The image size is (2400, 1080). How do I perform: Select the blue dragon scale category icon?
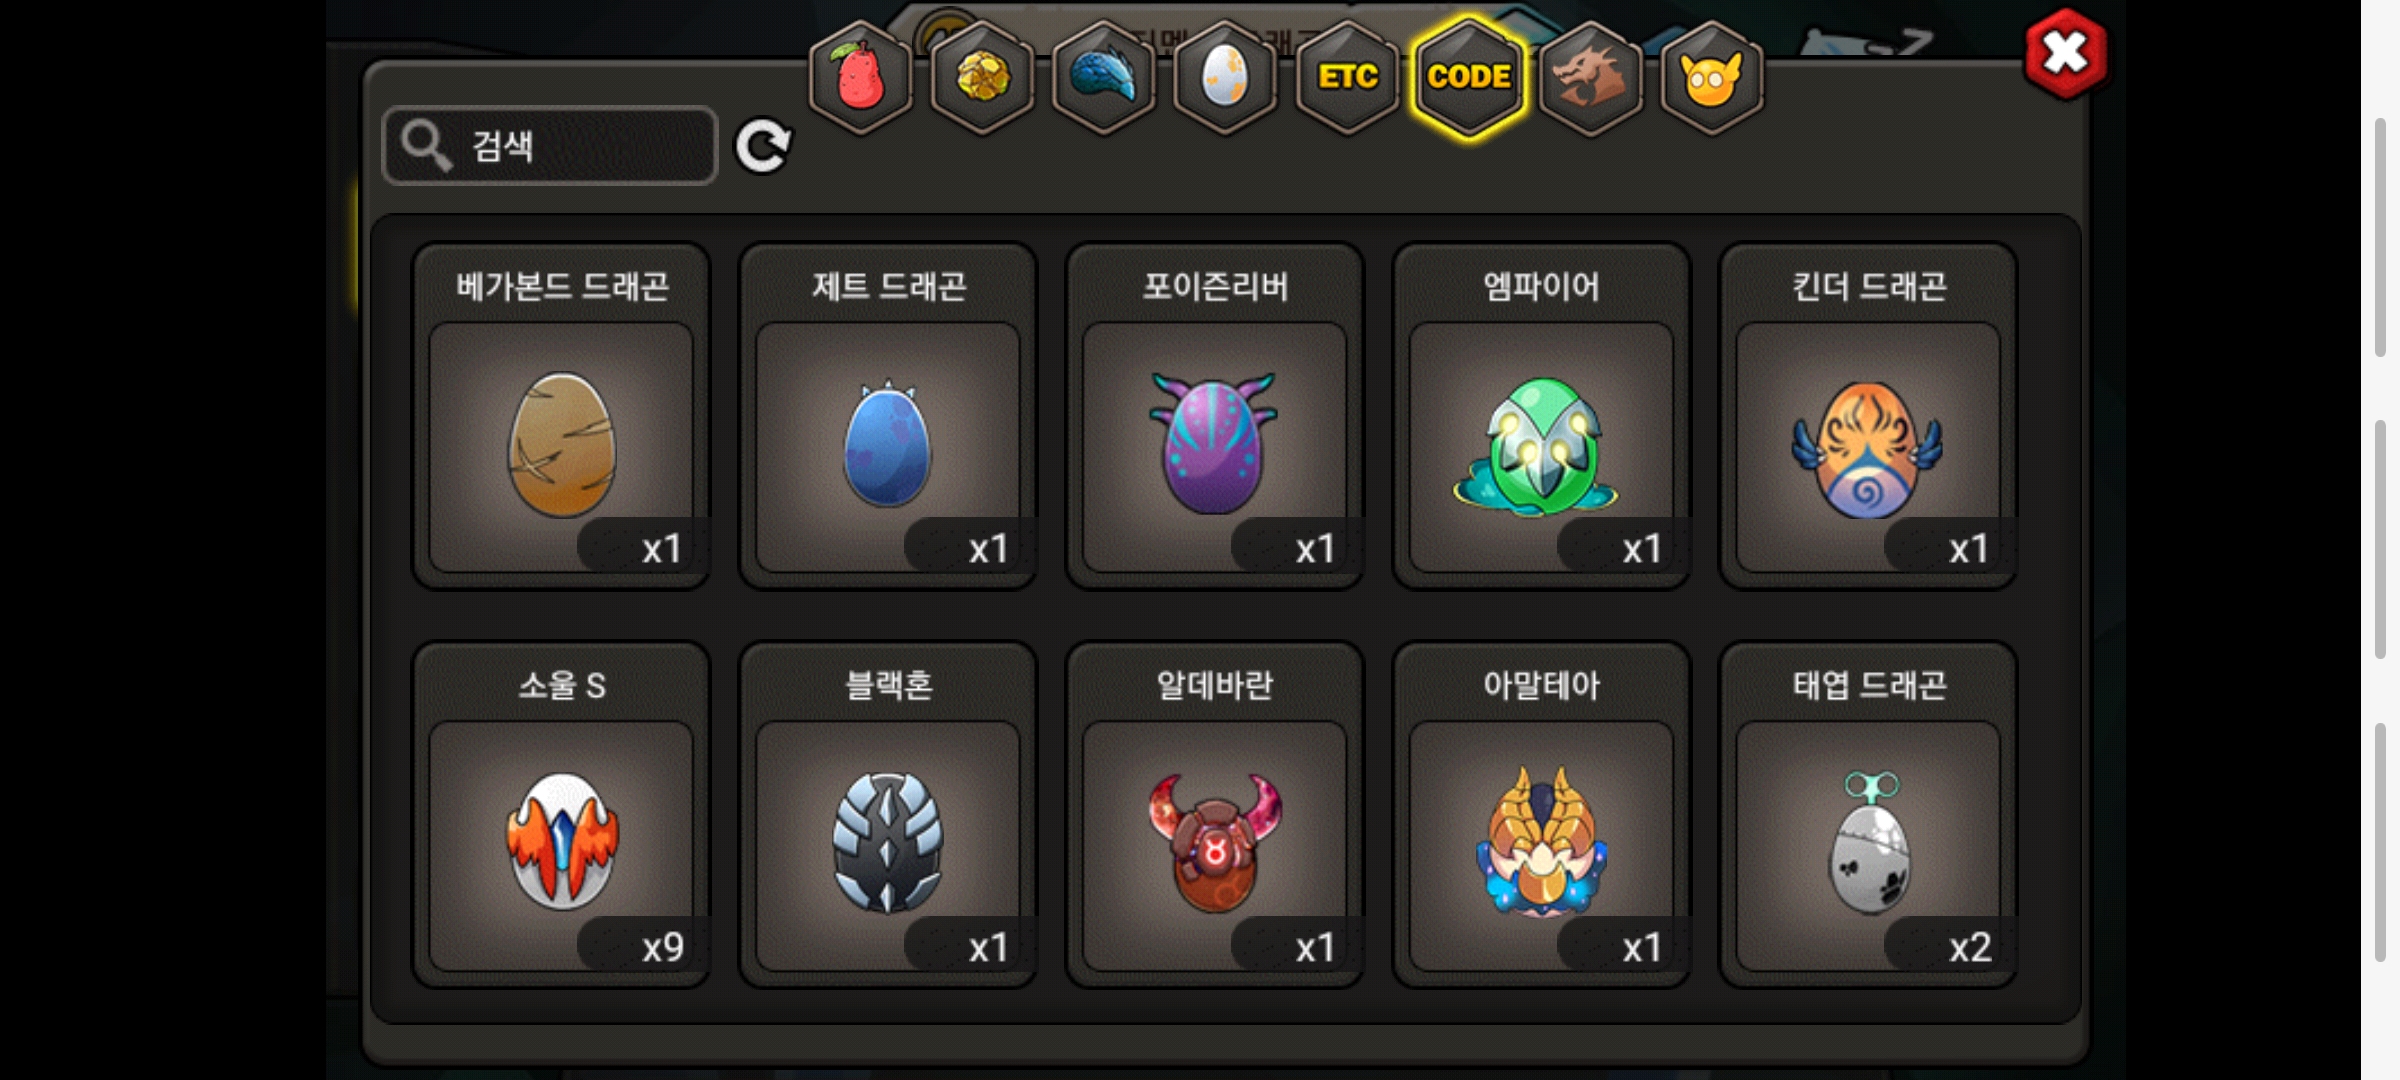(1104, 77)
